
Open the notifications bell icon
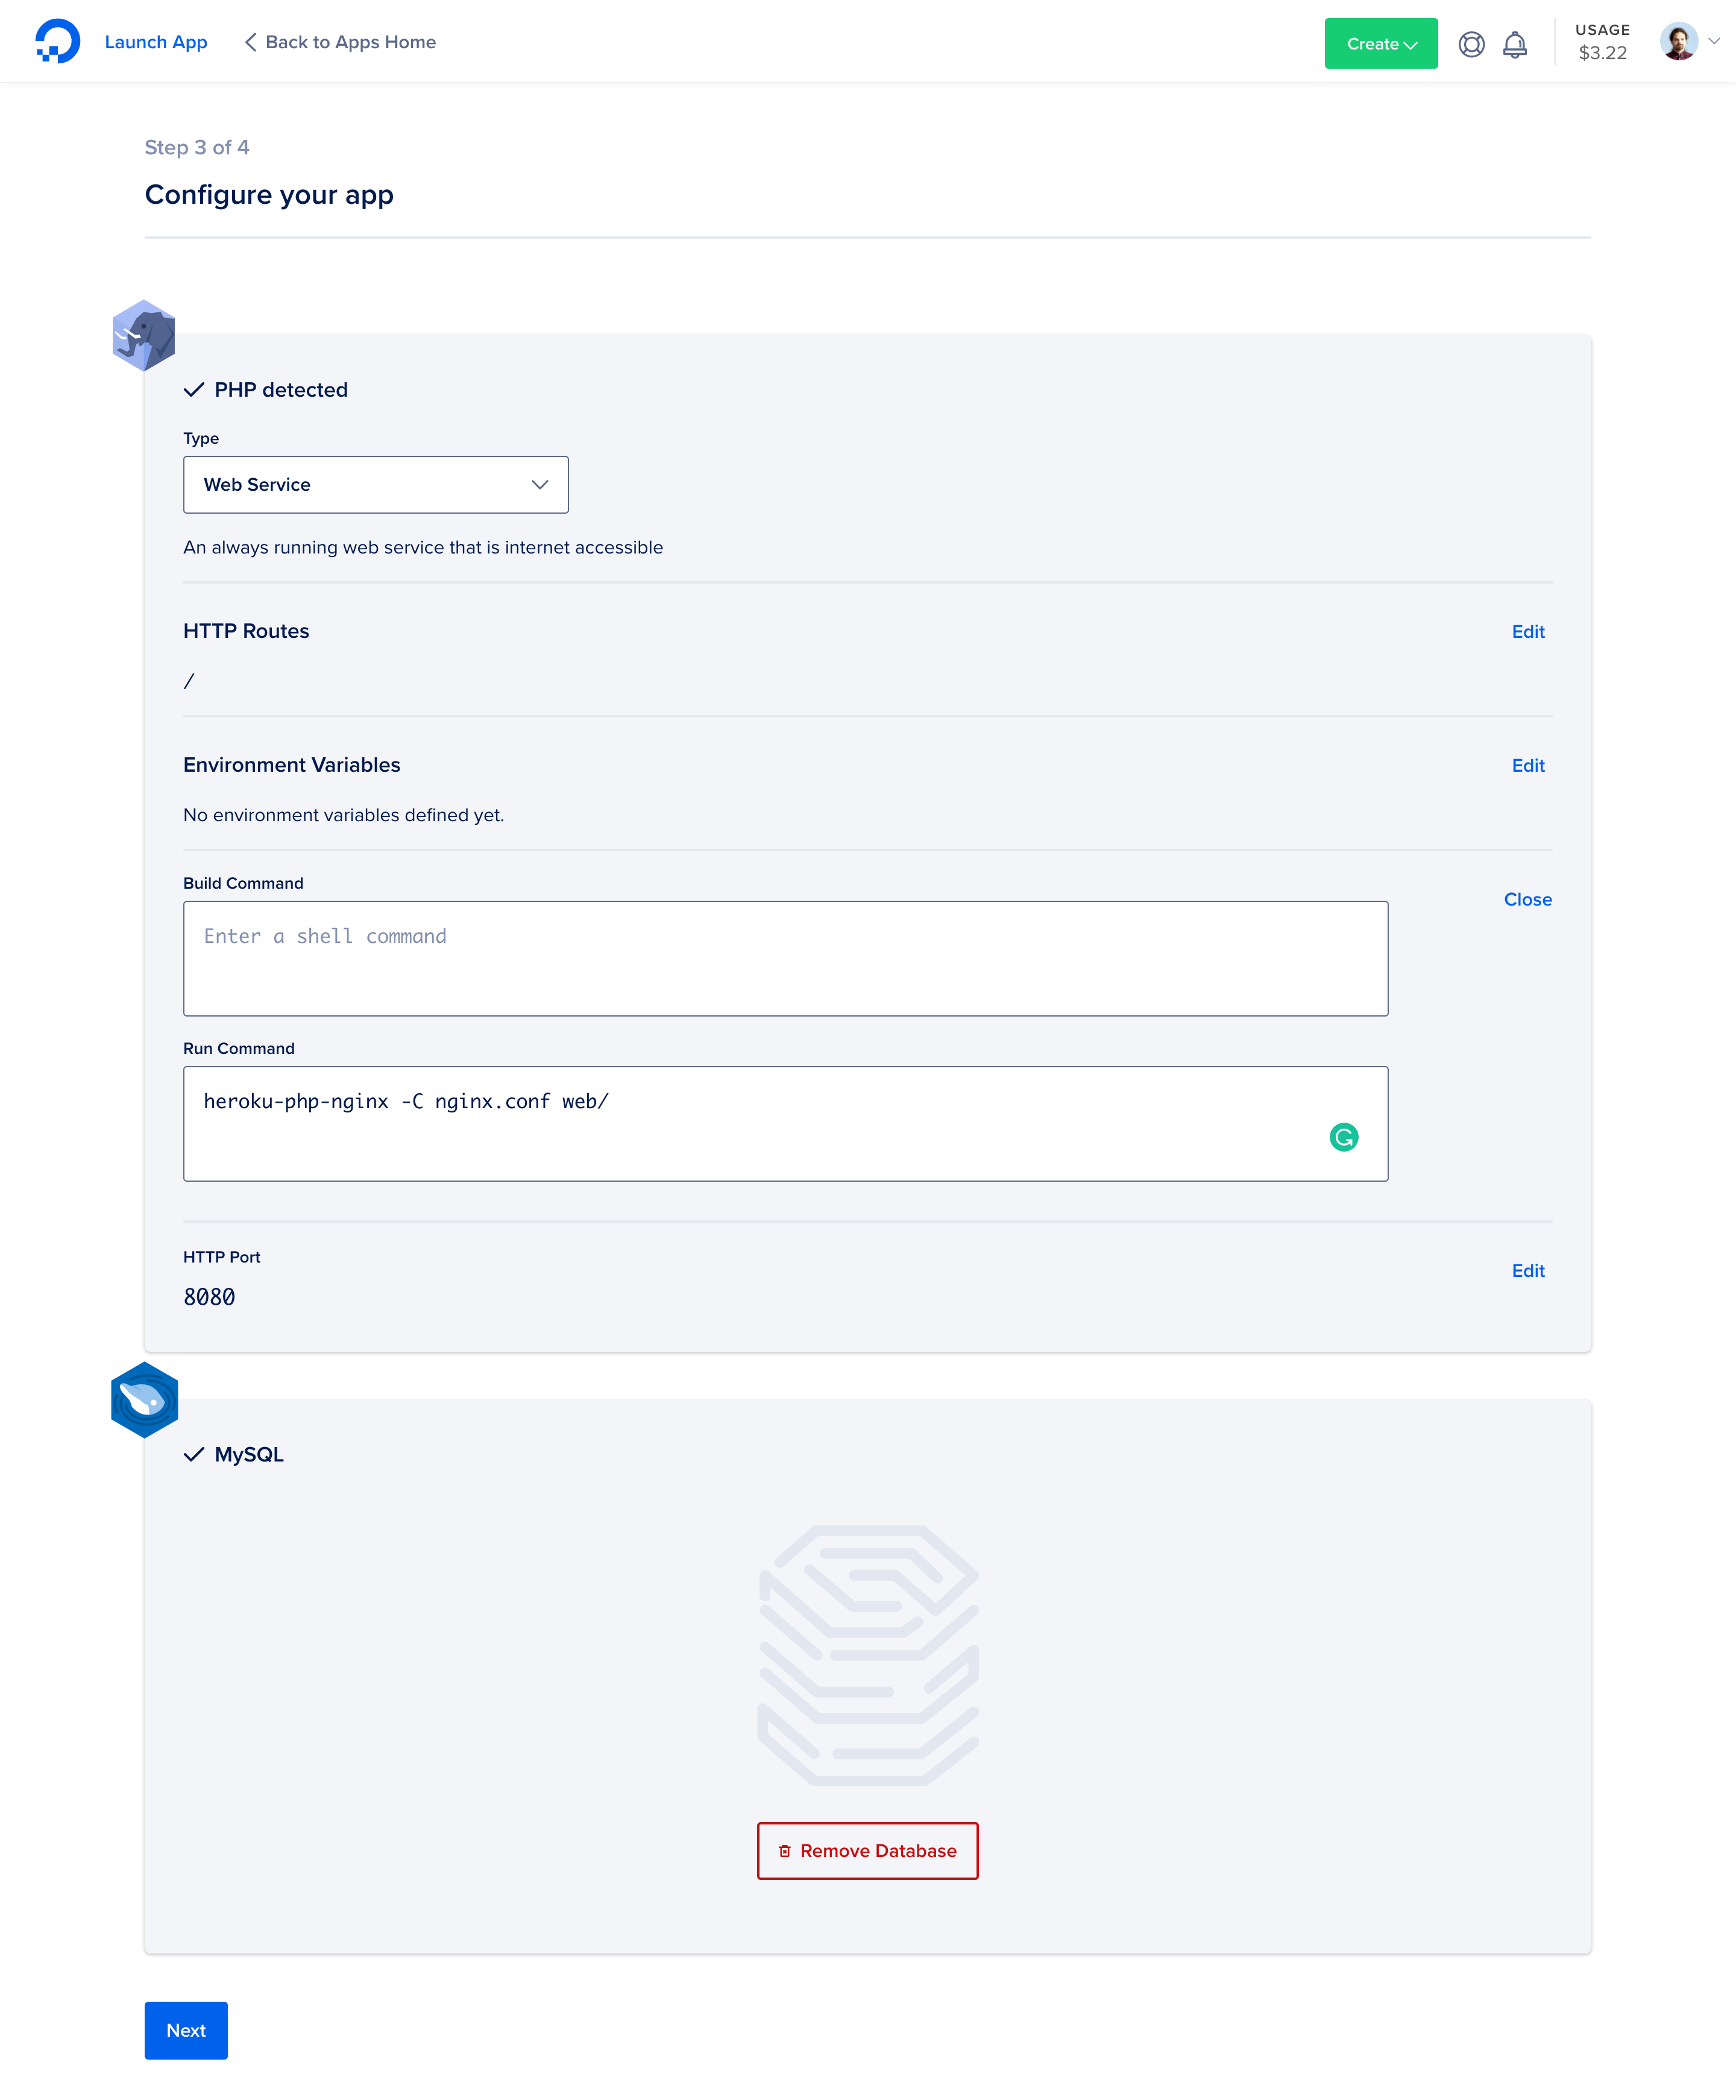(x=1515, y=44)
